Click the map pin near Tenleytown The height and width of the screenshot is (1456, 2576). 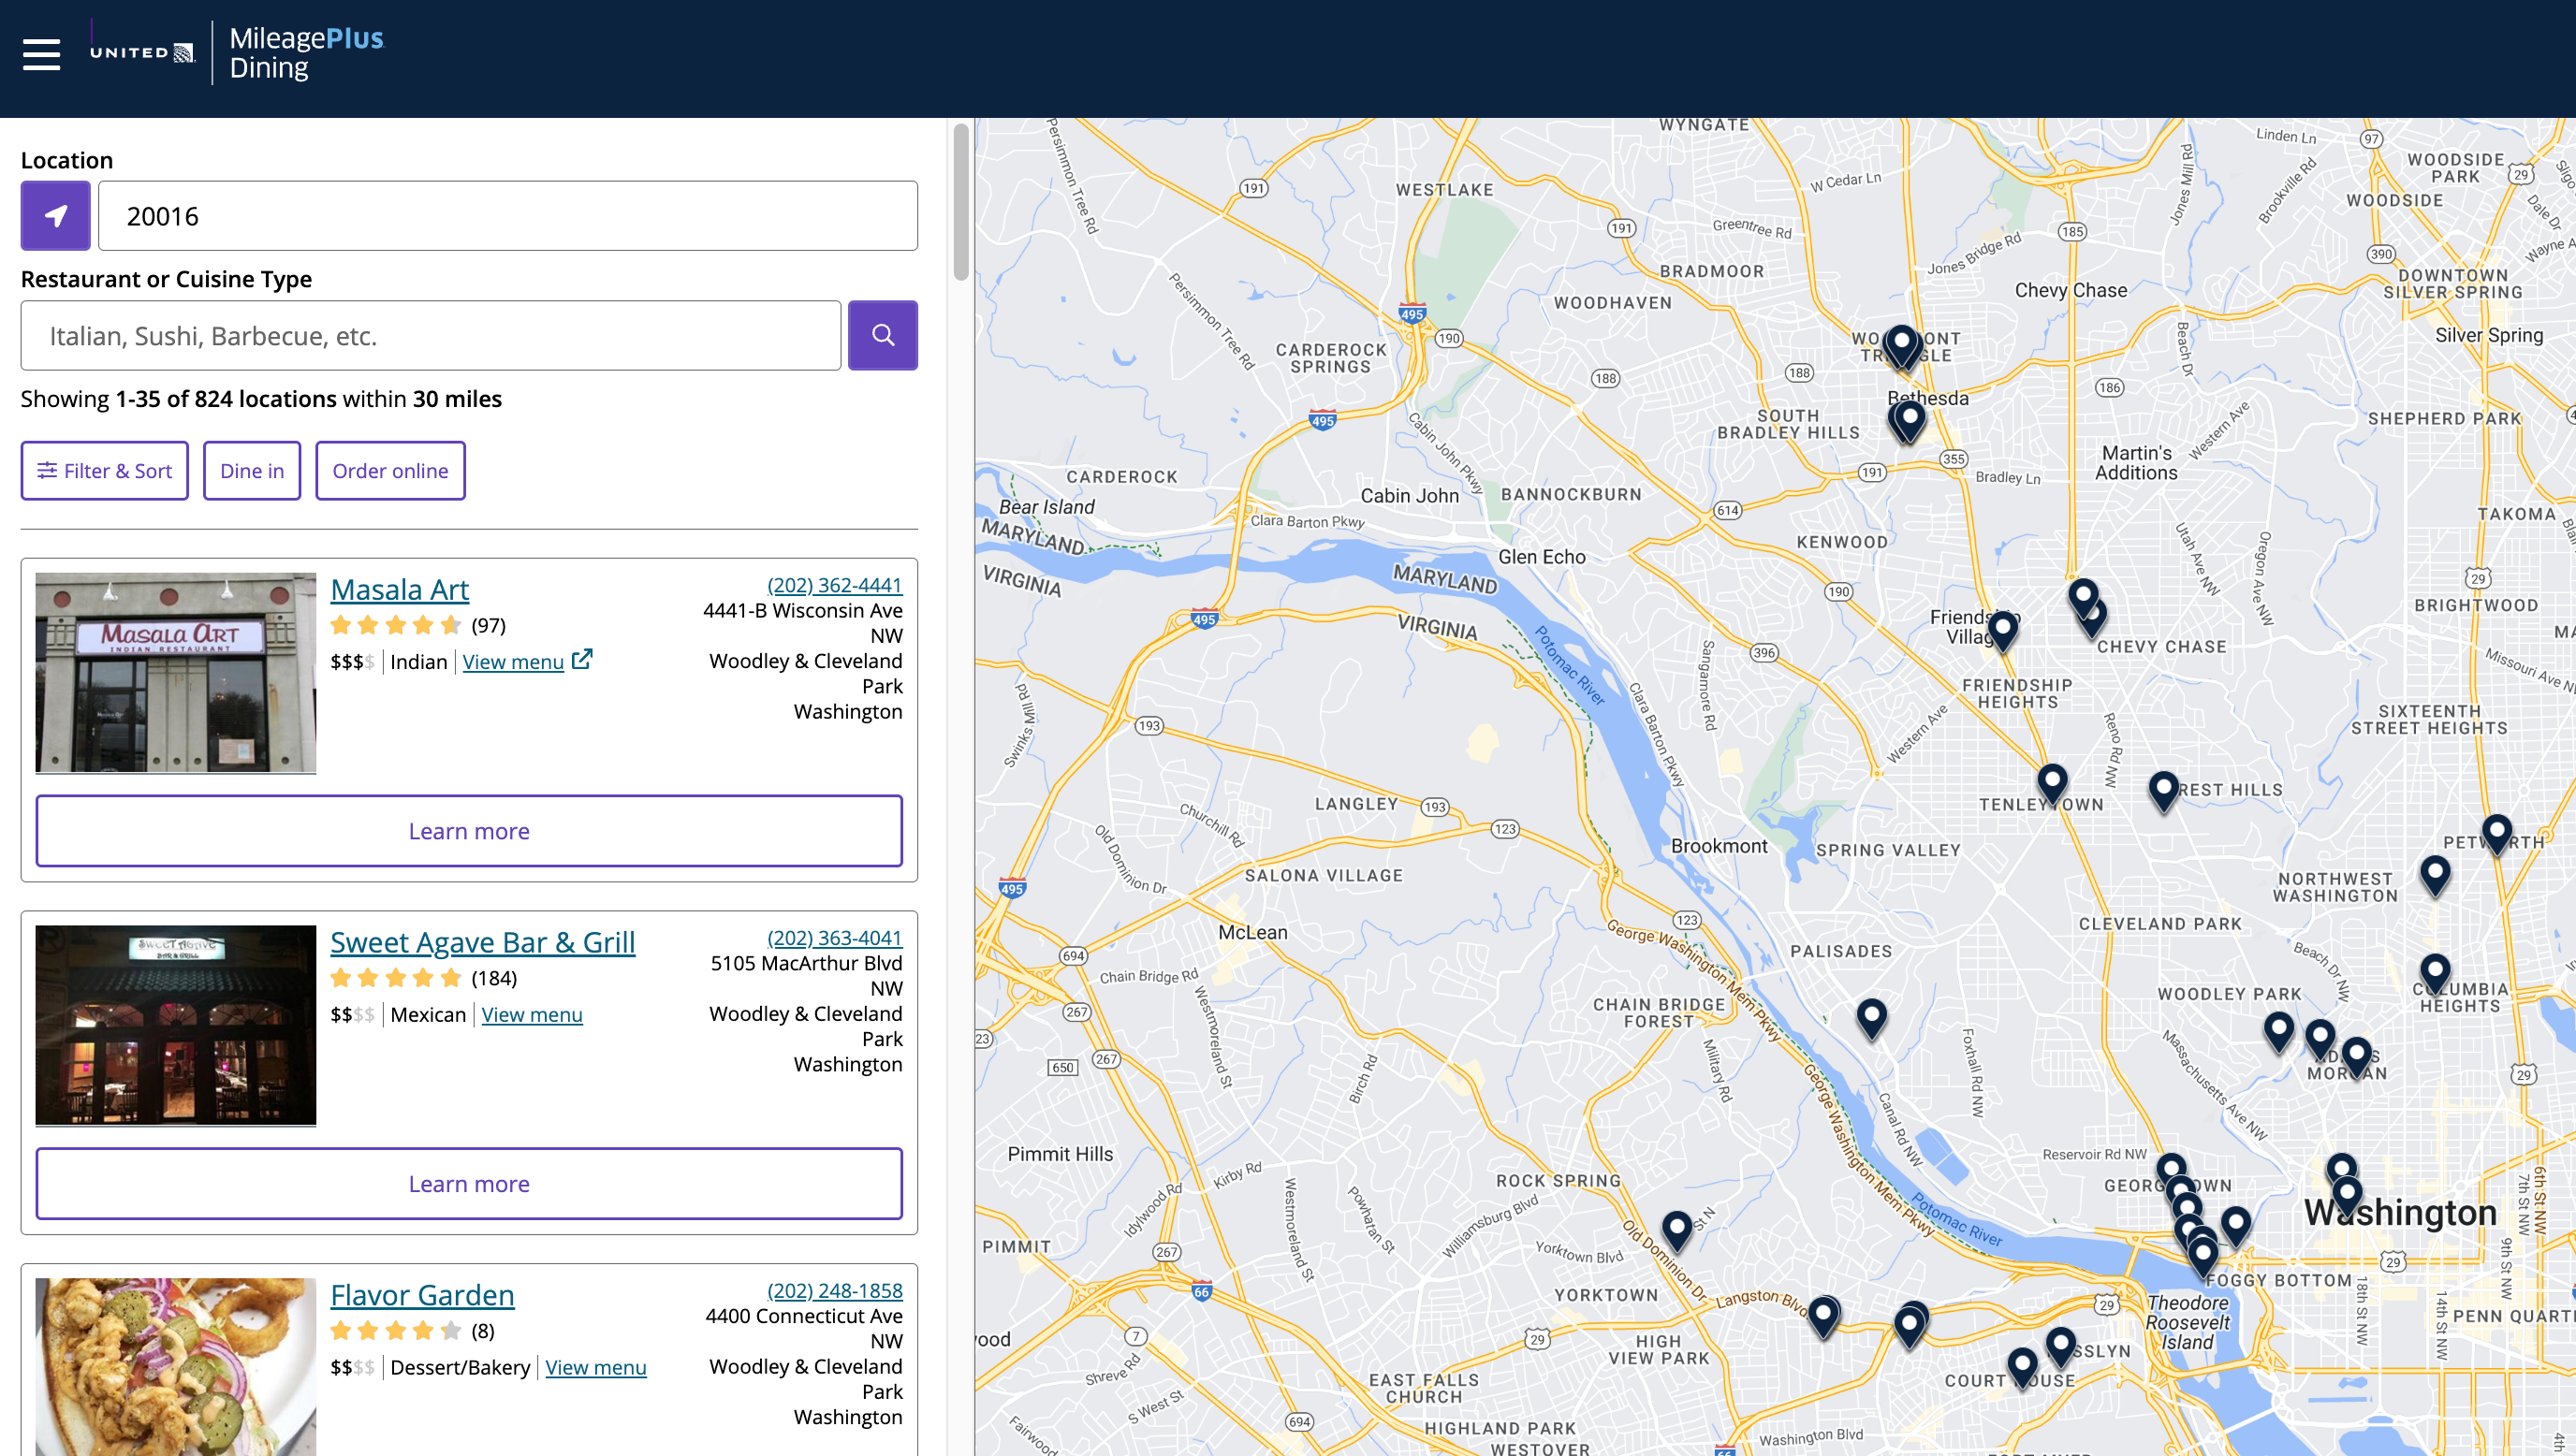pyautogui.click(x=2052, y=782)
